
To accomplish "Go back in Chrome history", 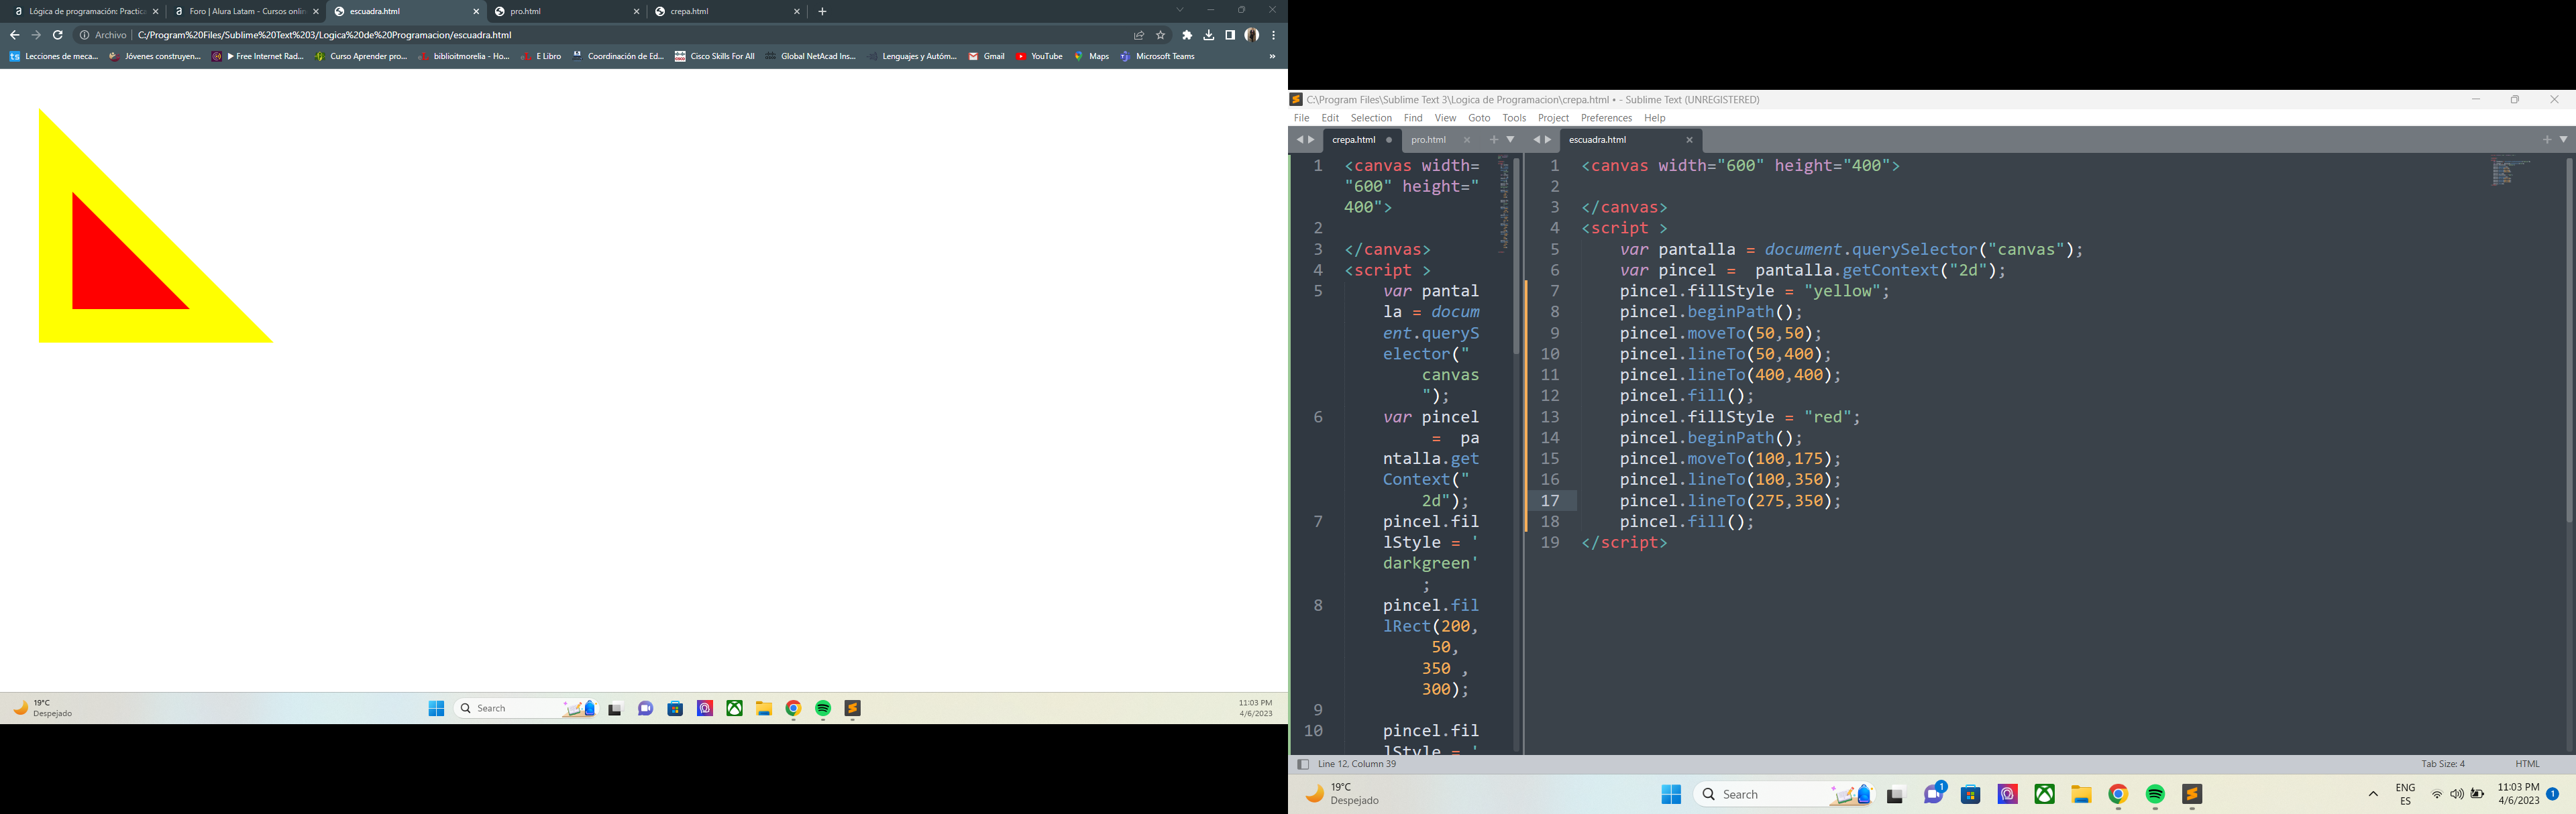I will pyautogui.click(x=15, y=35).
